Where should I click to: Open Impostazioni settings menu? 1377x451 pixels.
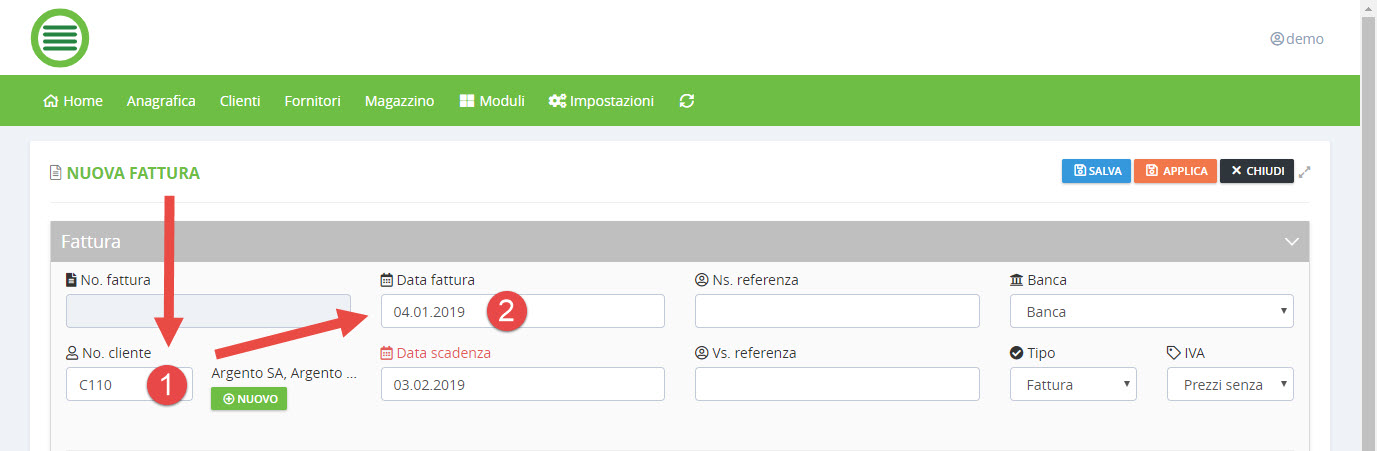click(601, 101)
